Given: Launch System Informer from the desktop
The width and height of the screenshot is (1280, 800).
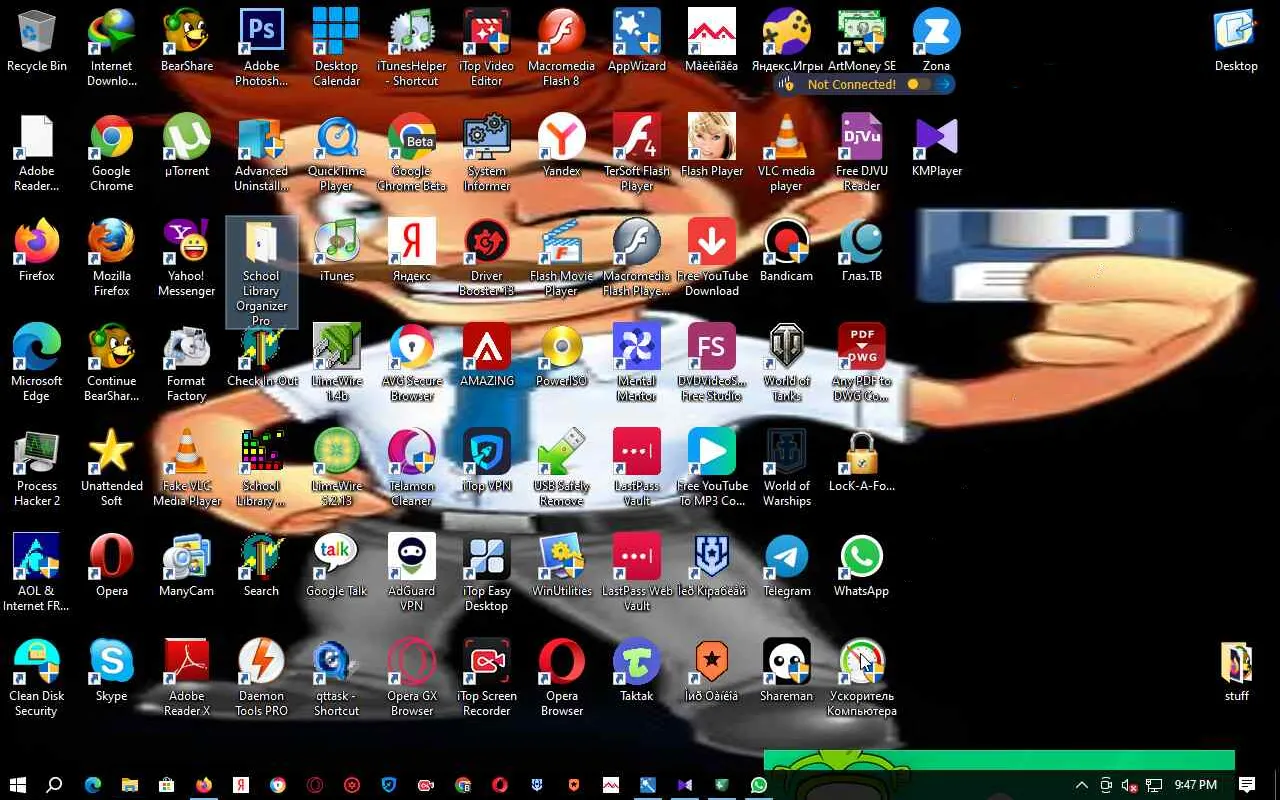Looking at the screenshot, I should 486,153.
